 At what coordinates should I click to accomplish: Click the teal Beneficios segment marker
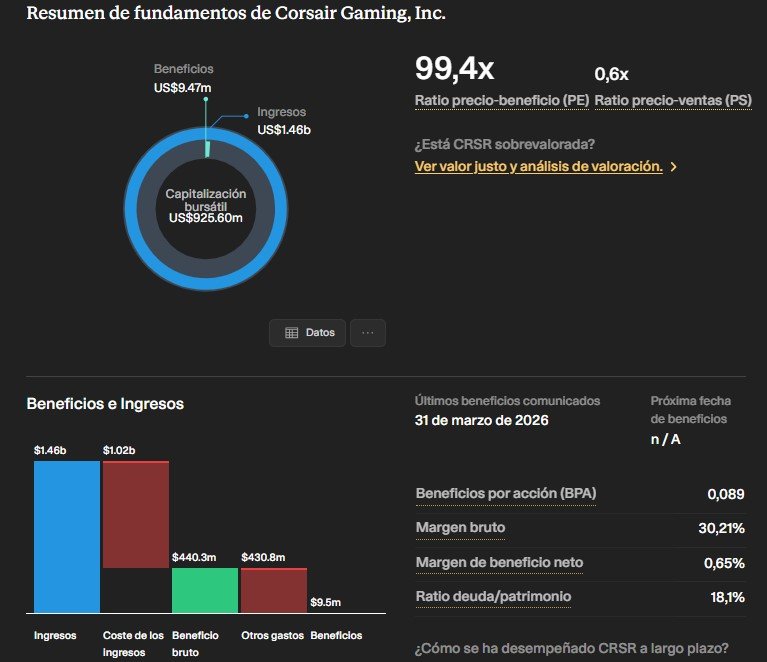click(207, 149)
